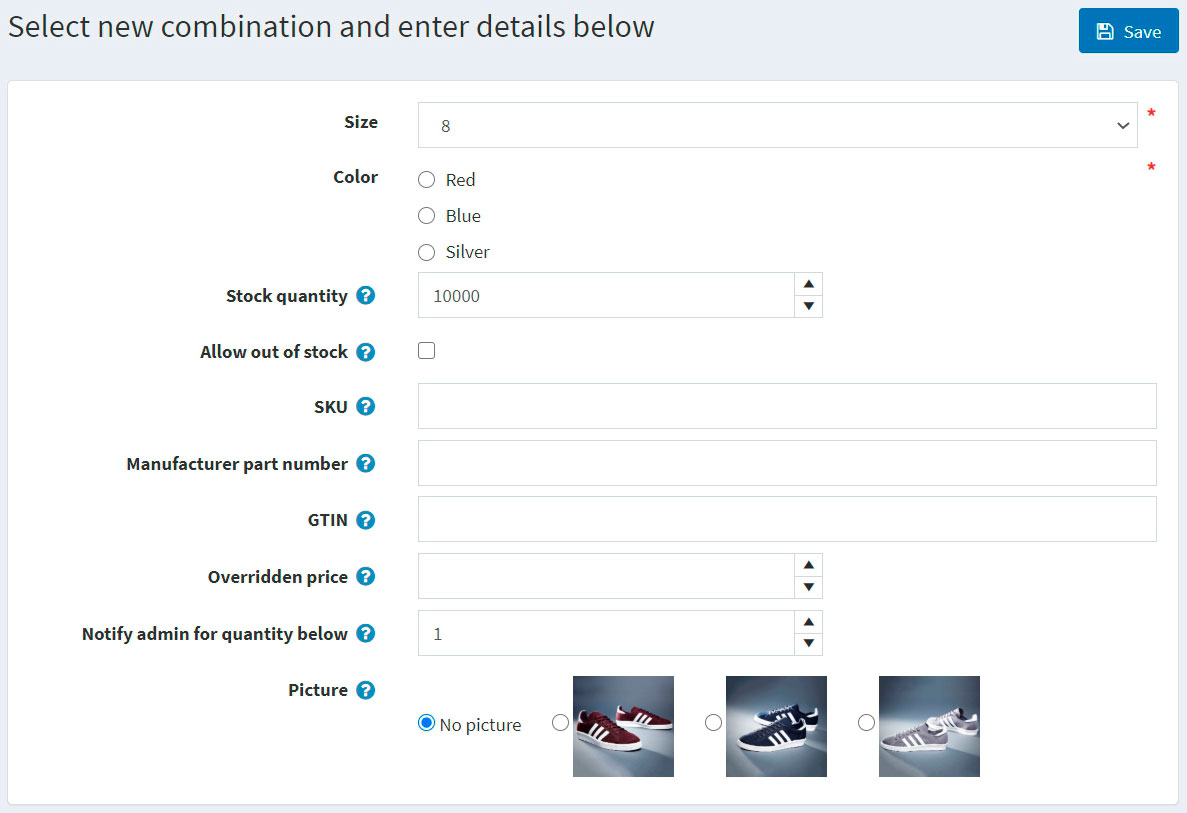Increase Notify admin quantity with up arrow
This screenshot has width=1187, height=813.
pos(808,622)
